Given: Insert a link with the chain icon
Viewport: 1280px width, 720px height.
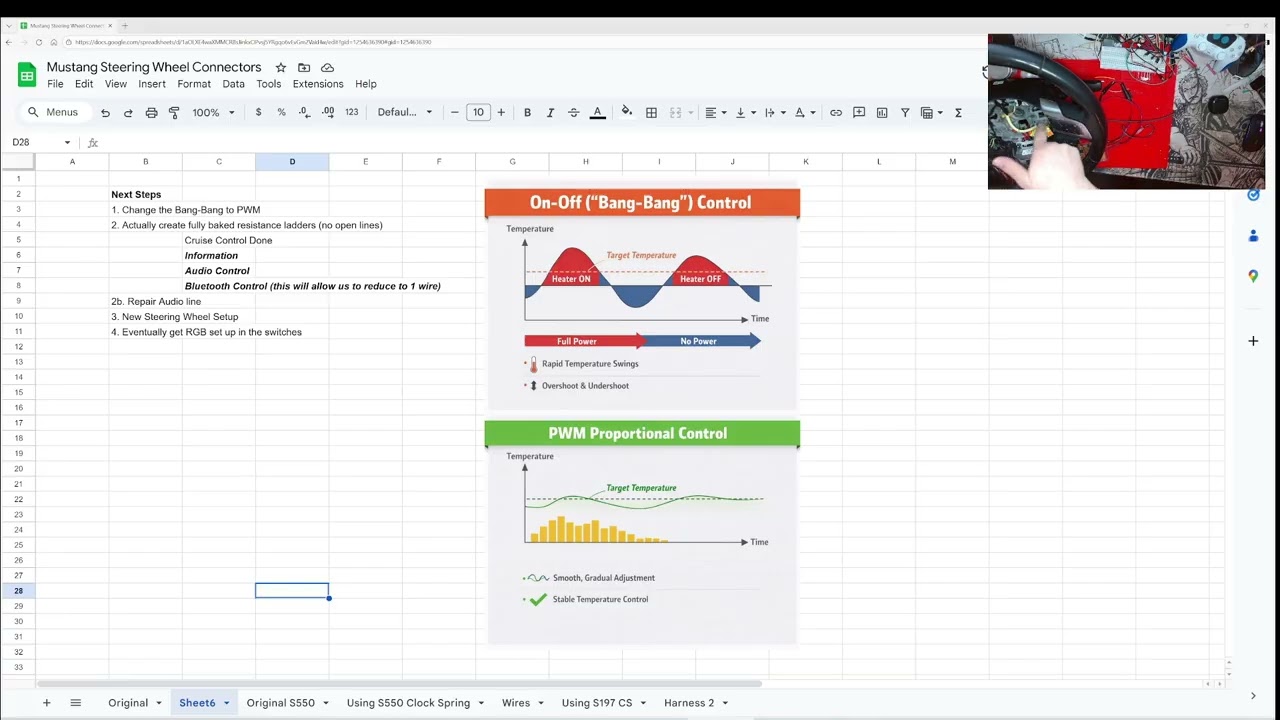Looking at the screenshot, I should 836,113.
